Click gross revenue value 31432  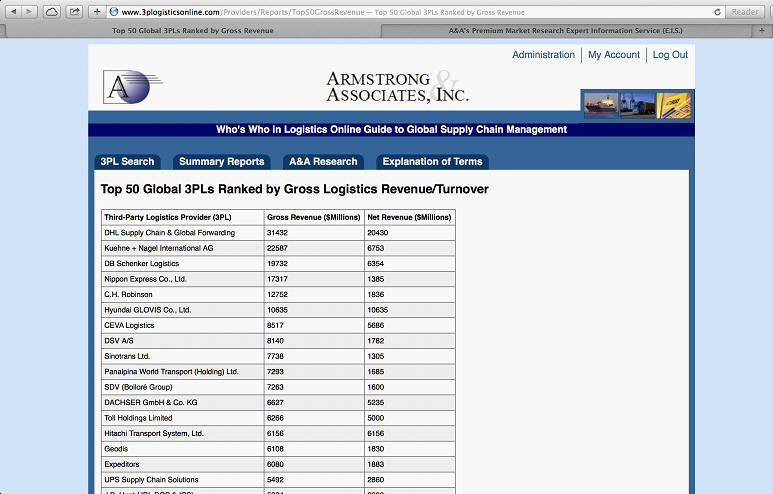click(x=277, y=233)
